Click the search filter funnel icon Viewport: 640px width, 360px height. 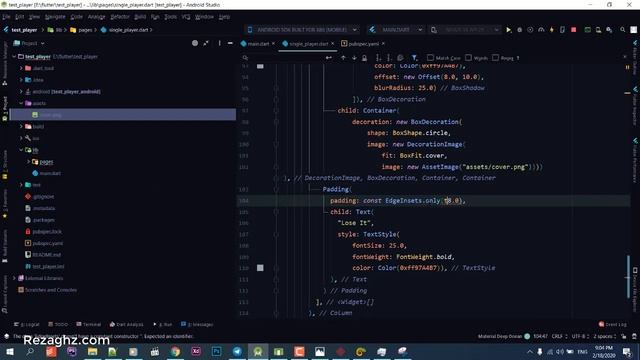(414, 58)
